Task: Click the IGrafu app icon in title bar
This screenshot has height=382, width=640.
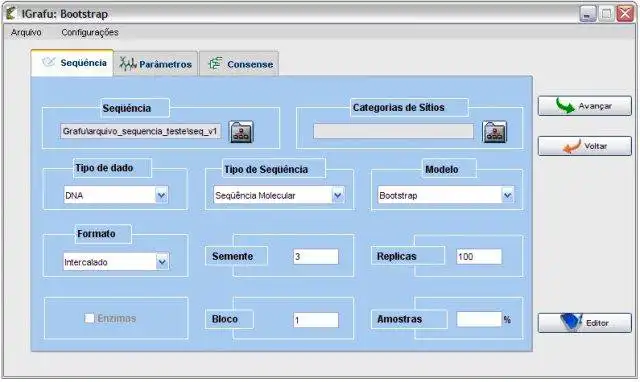Action: pos(11,13)
